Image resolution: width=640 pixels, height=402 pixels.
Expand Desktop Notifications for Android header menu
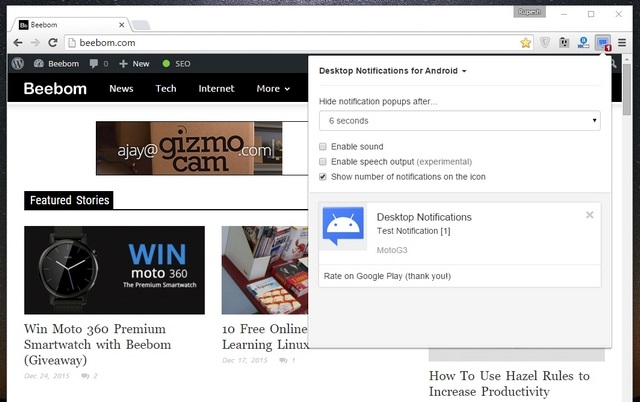tap(393, 71)
